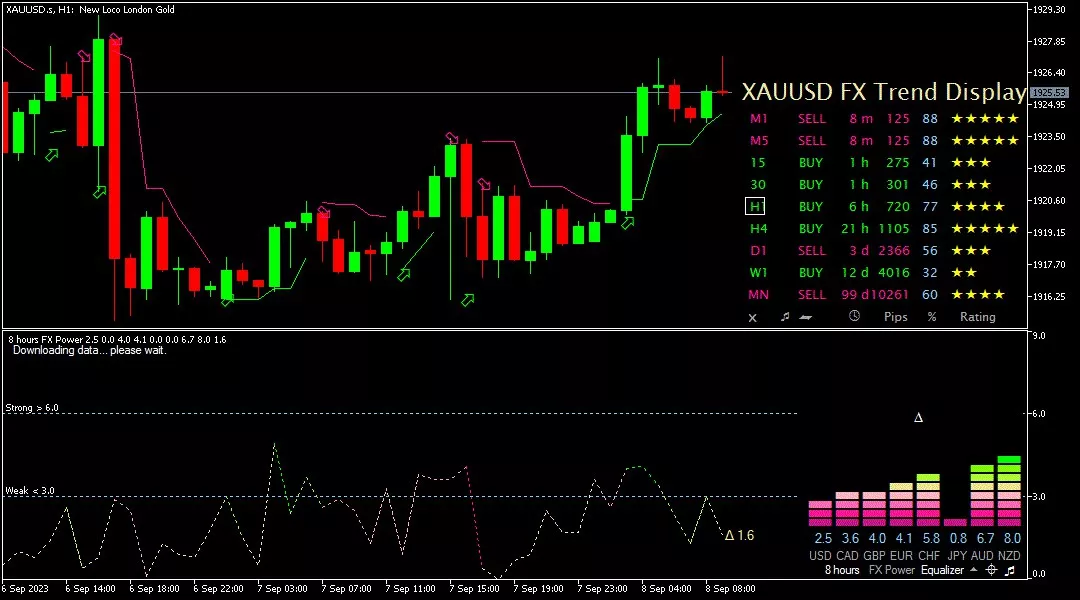Image resolution: width=1080 pixels, height=600 pixels.
Task: Click the XAUUSD FX Trend Display title
Action: [x=884, y=92]
